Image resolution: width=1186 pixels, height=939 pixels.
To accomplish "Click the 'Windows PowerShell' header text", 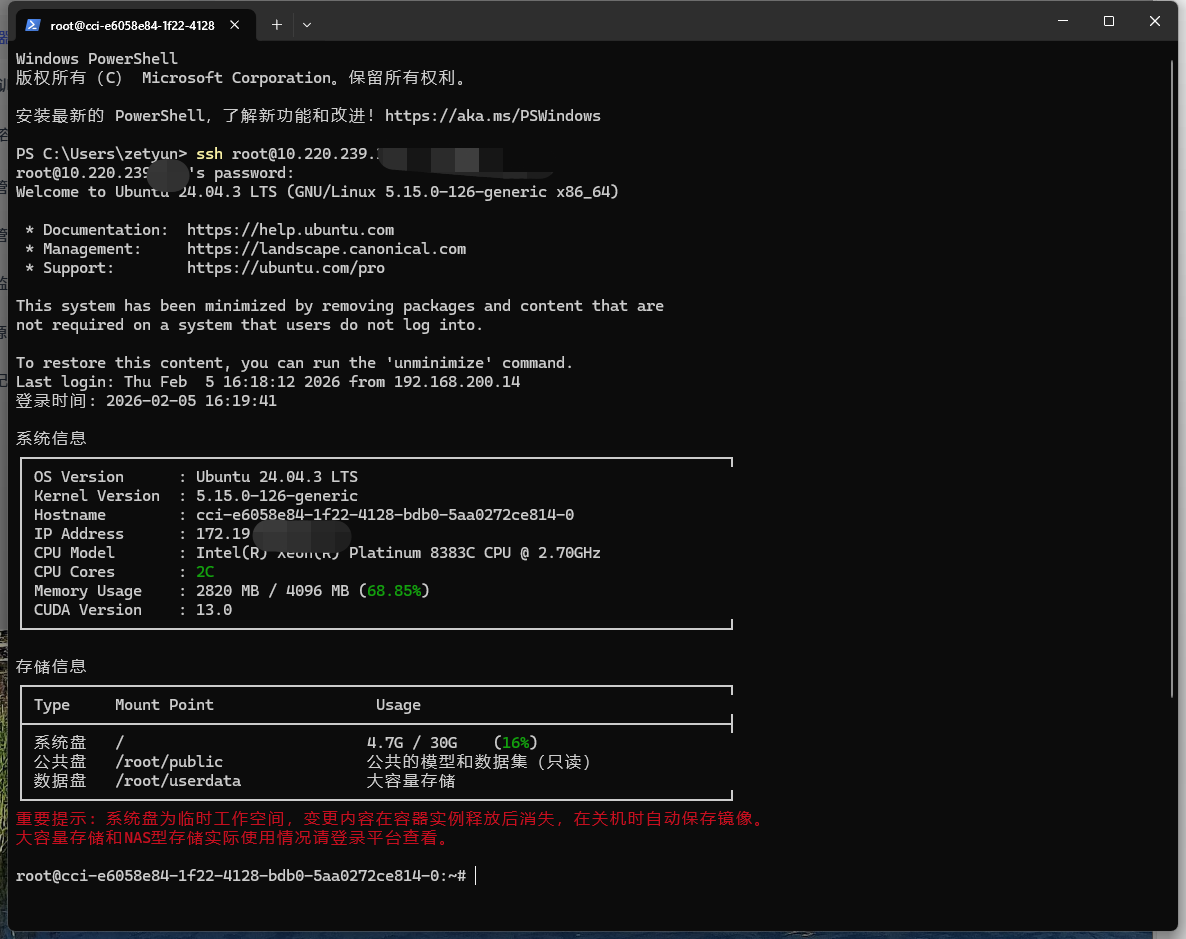I will pyautogui.click(x=97, y=59).
